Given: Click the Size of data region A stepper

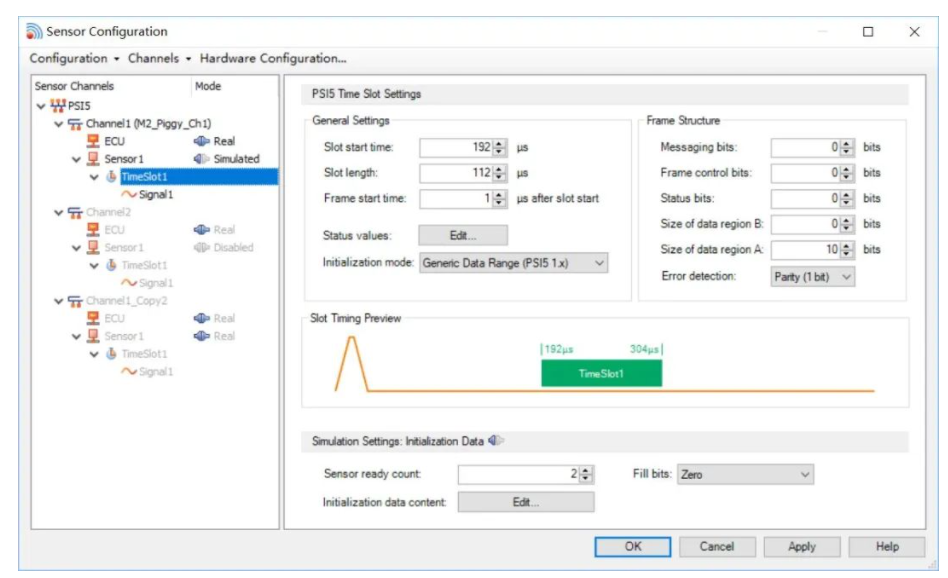Looking at the screenshot, I should click(847, 249).
